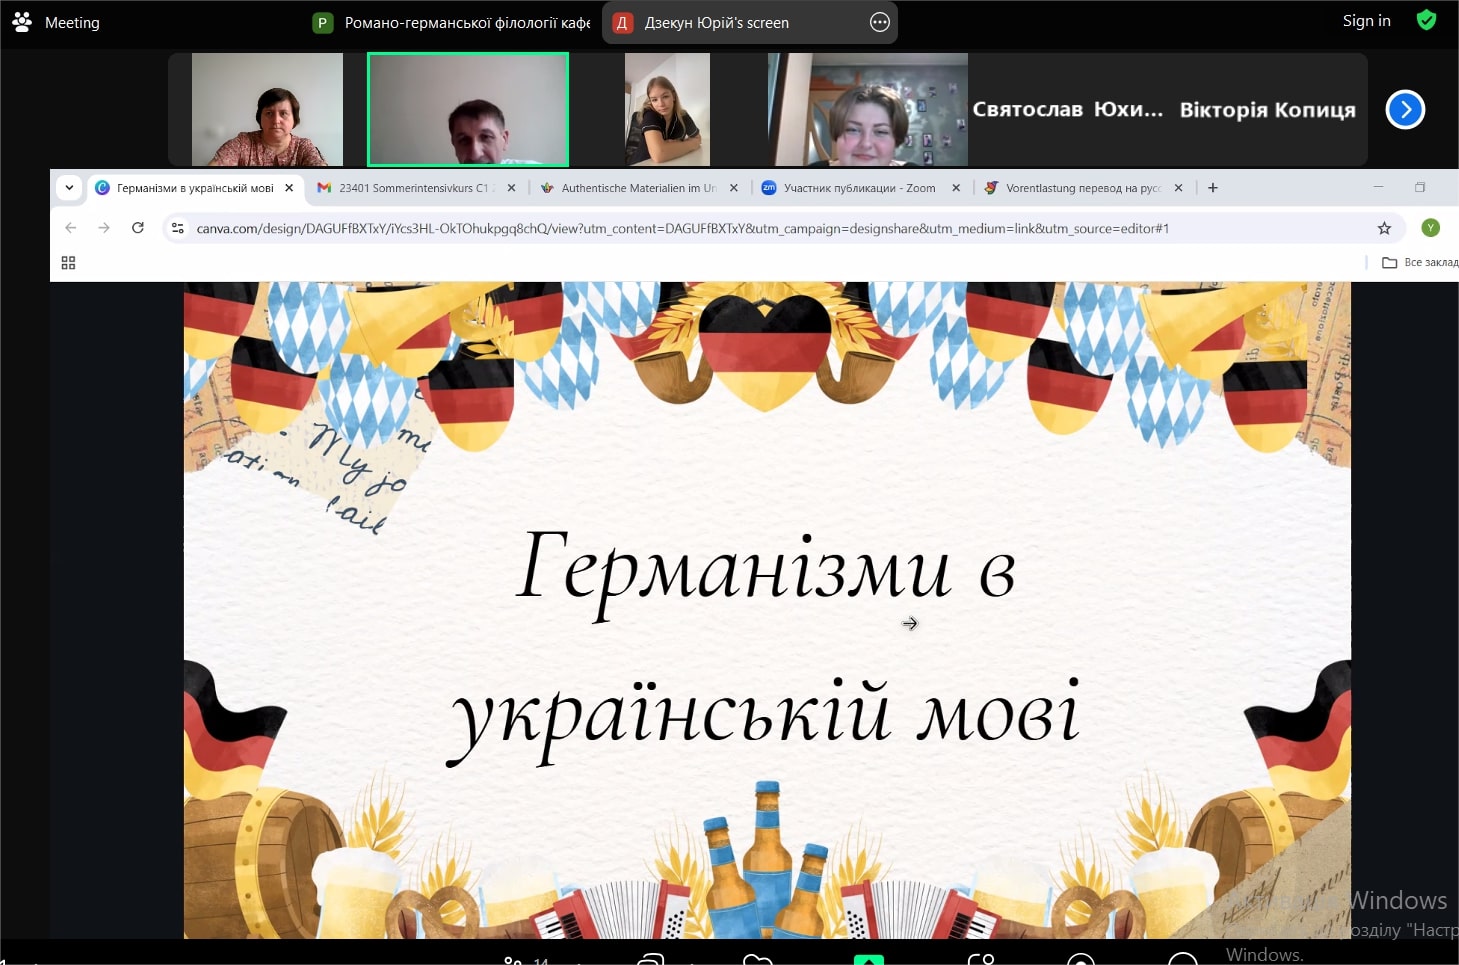1459x965 pixels.
Task: Select the Vorentlastung перевод на рус tab
Action: 1083,188
